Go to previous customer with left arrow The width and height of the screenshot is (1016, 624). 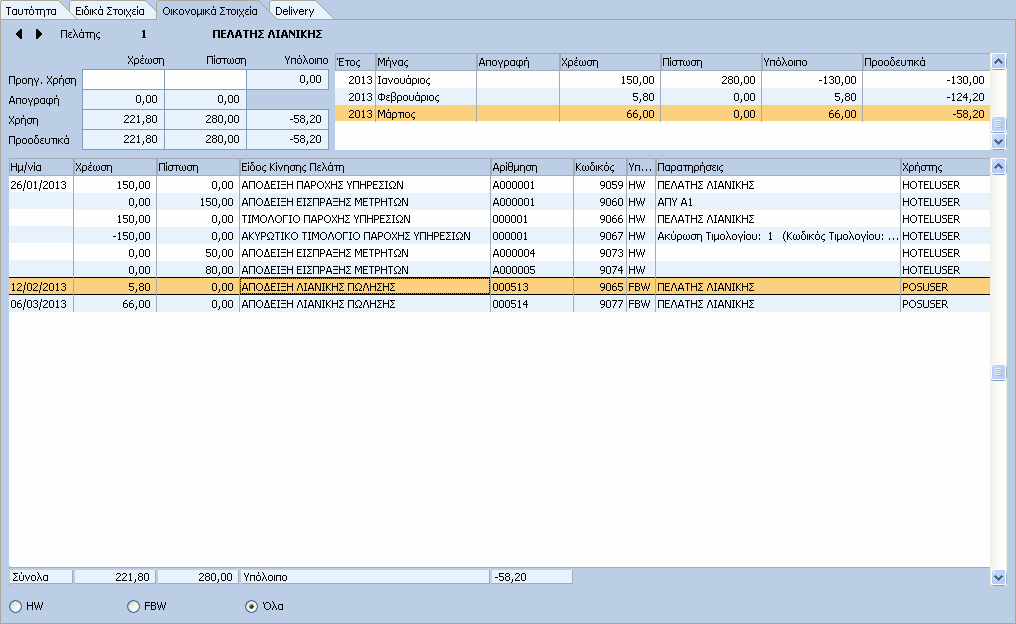click(x=19, y=34)
